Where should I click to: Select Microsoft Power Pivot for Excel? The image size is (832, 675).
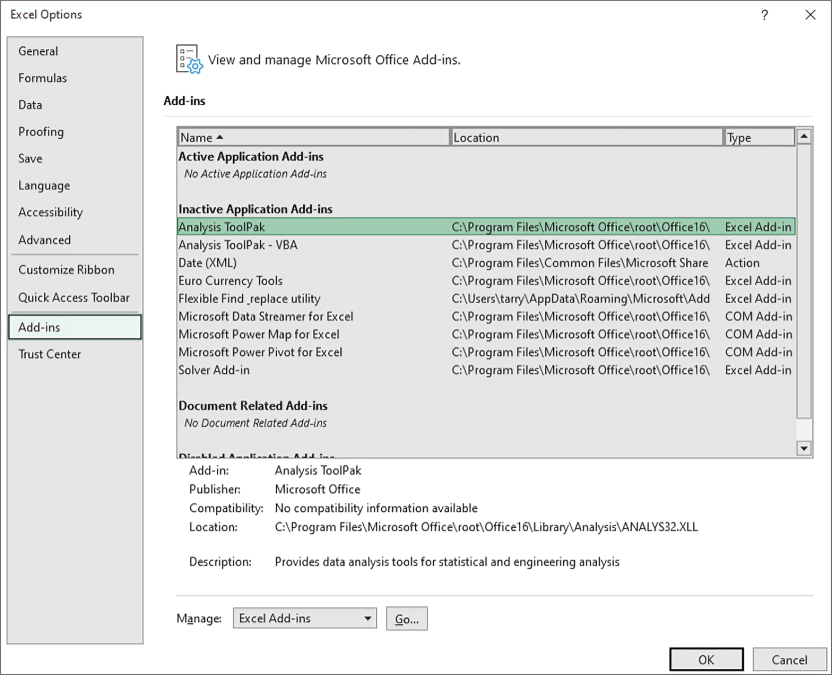pos(486,352)
